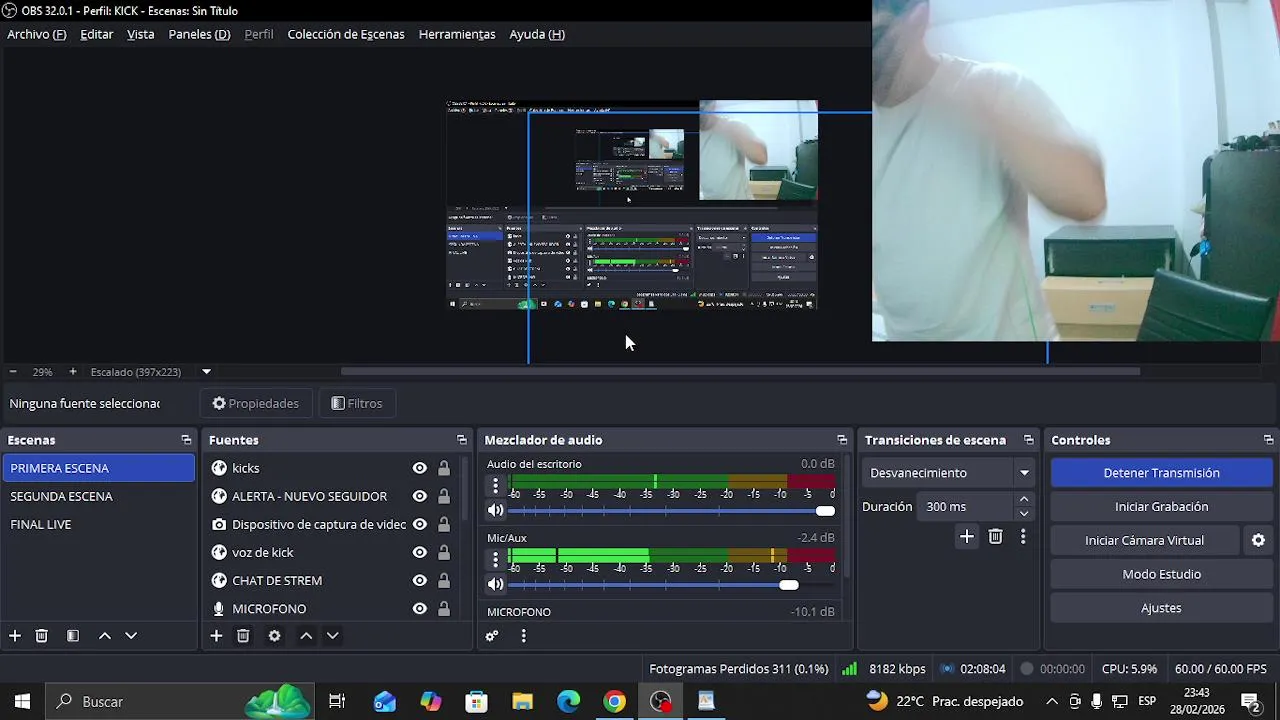Open the Editar menu
Screen dimensions: 1280x720
(96, 34)
